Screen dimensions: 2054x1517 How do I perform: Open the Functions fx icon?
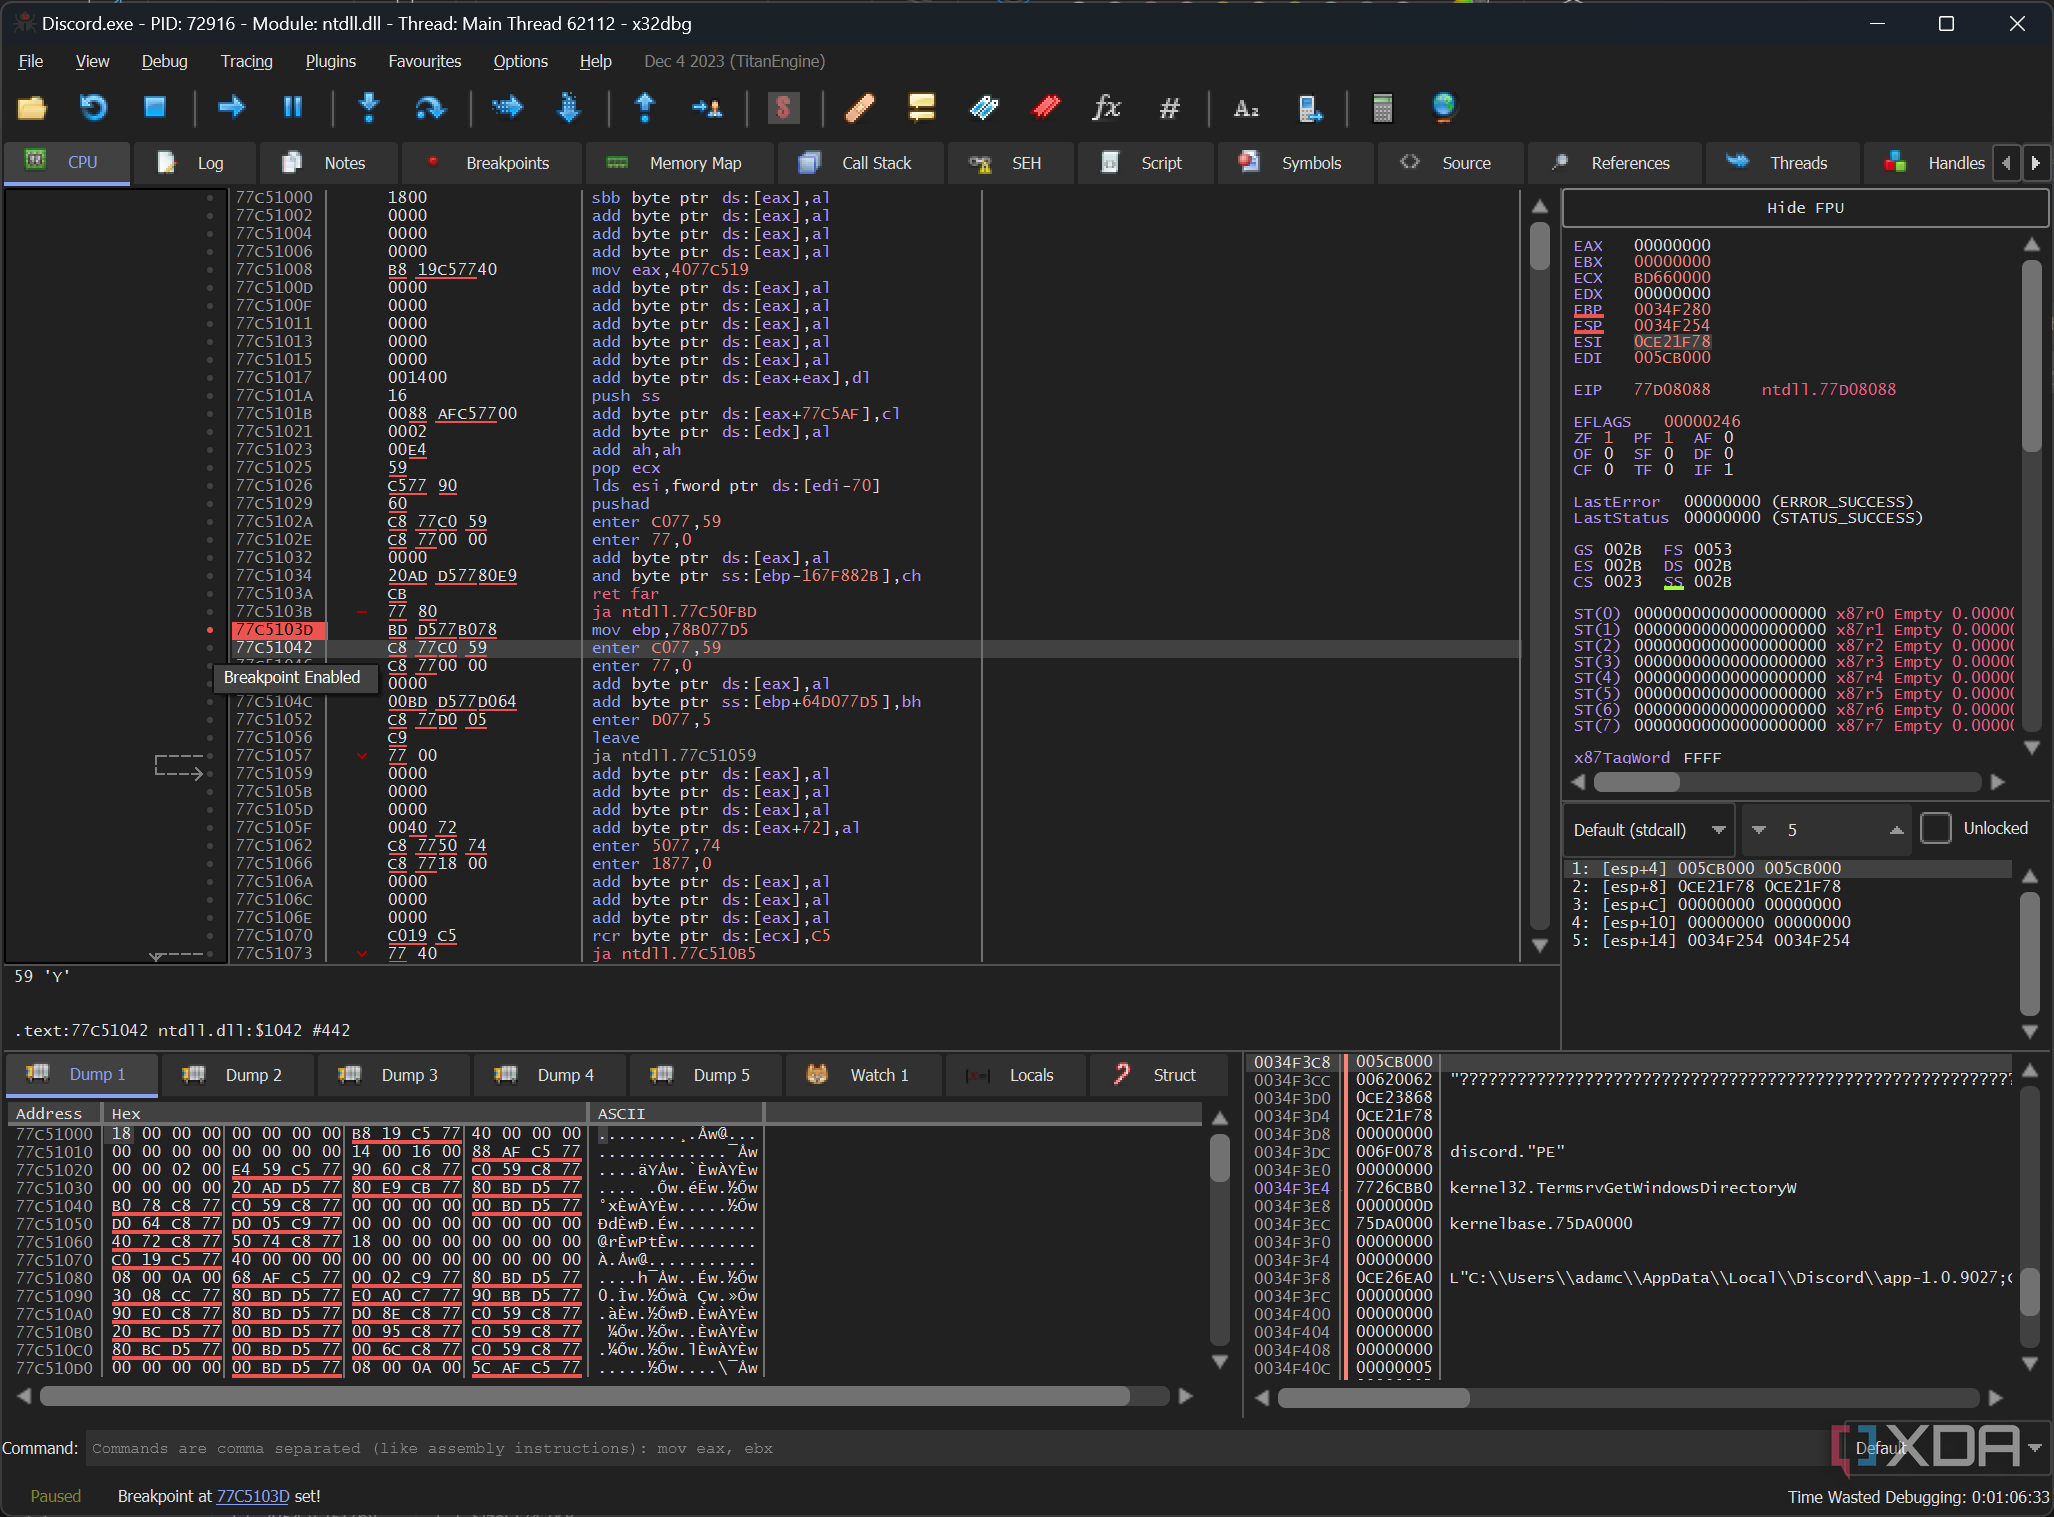1106,107
